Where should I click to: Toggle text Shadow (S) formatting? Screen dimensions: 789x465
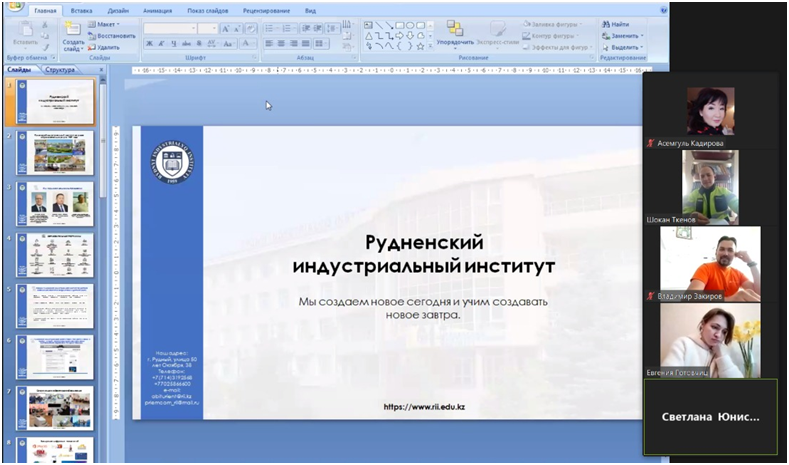[199, 44]
